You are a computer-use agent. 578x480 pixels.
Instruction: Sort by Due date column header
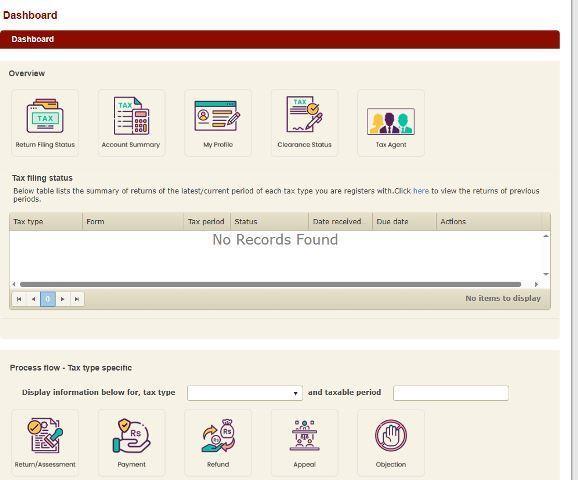404,222
